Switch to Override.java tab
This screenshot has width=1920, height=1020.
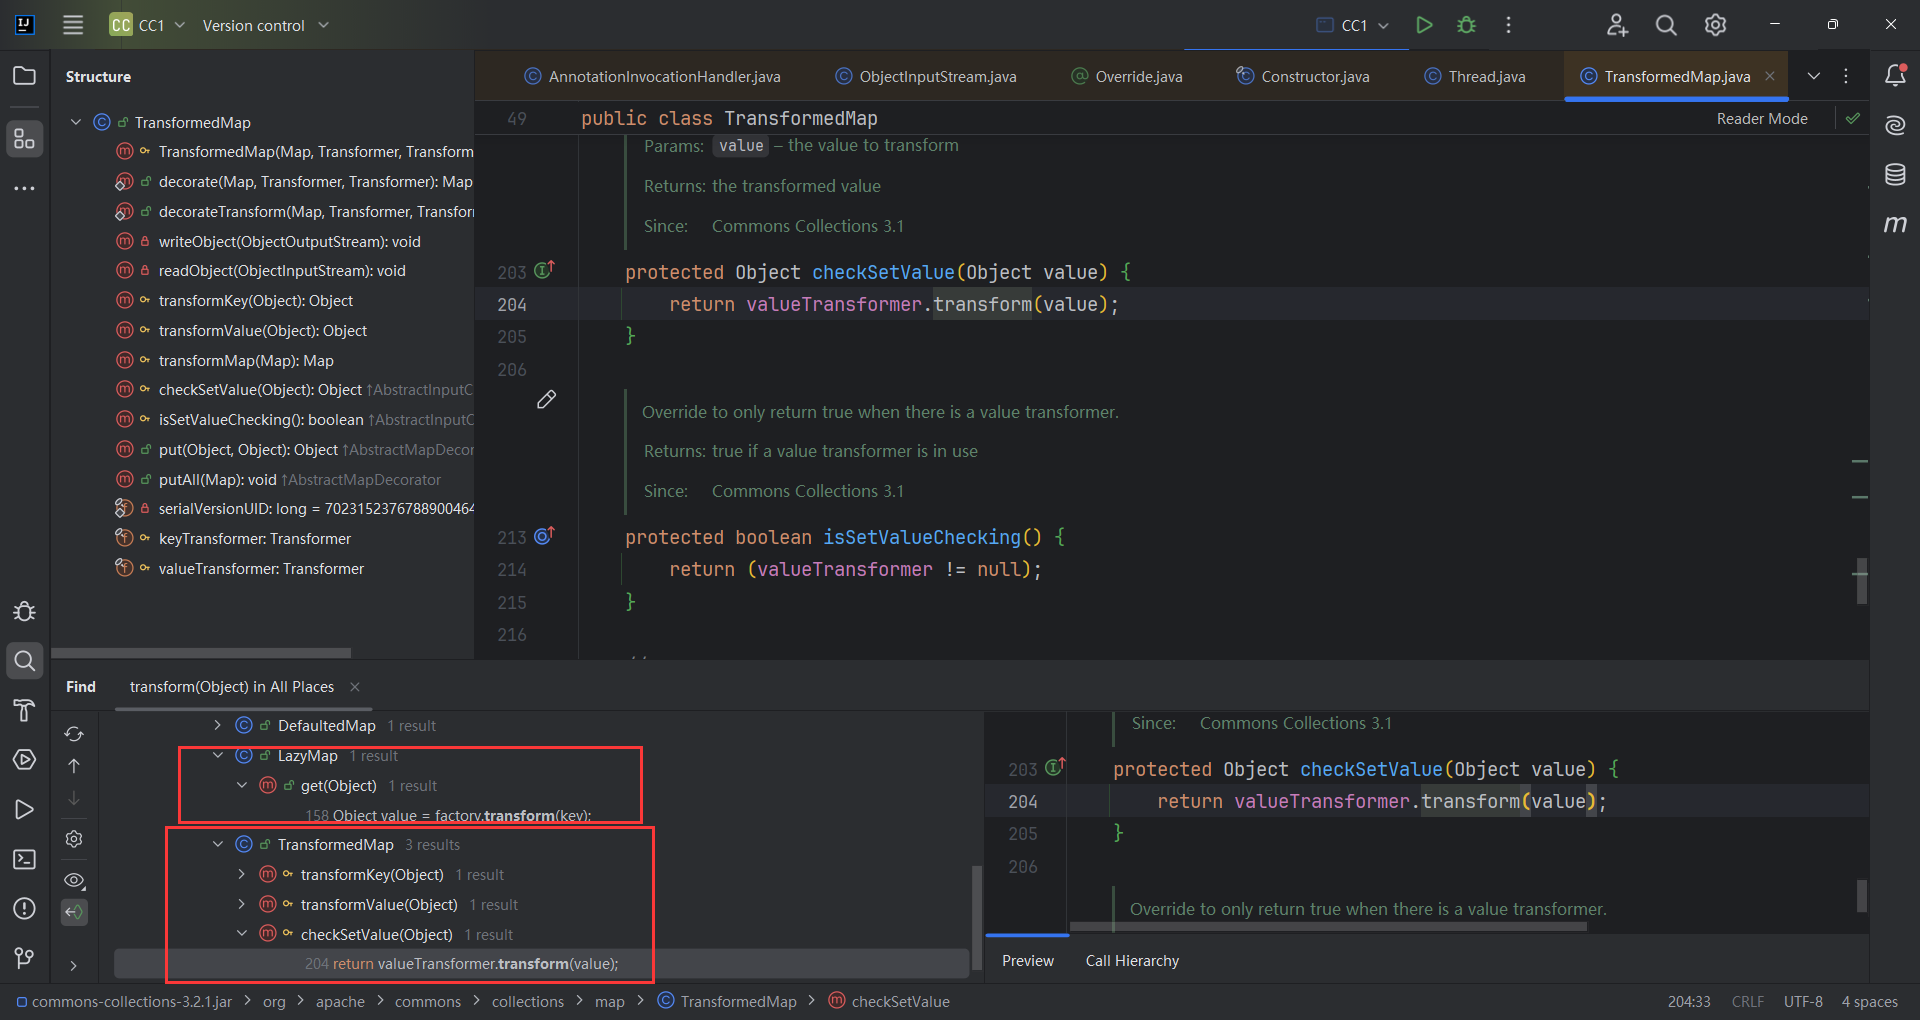click(1127, 76)
